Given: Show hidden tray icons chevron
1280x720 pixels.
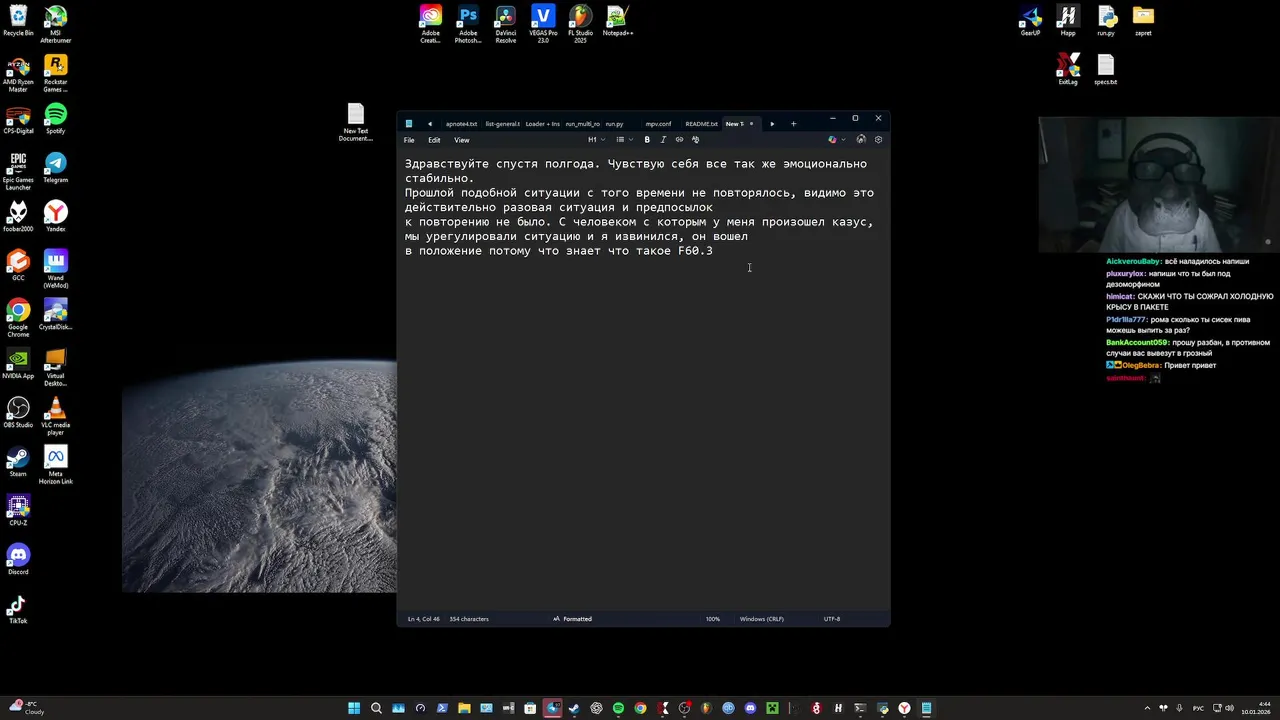Looking at the screenshot, I should (x=1147, y=708).
